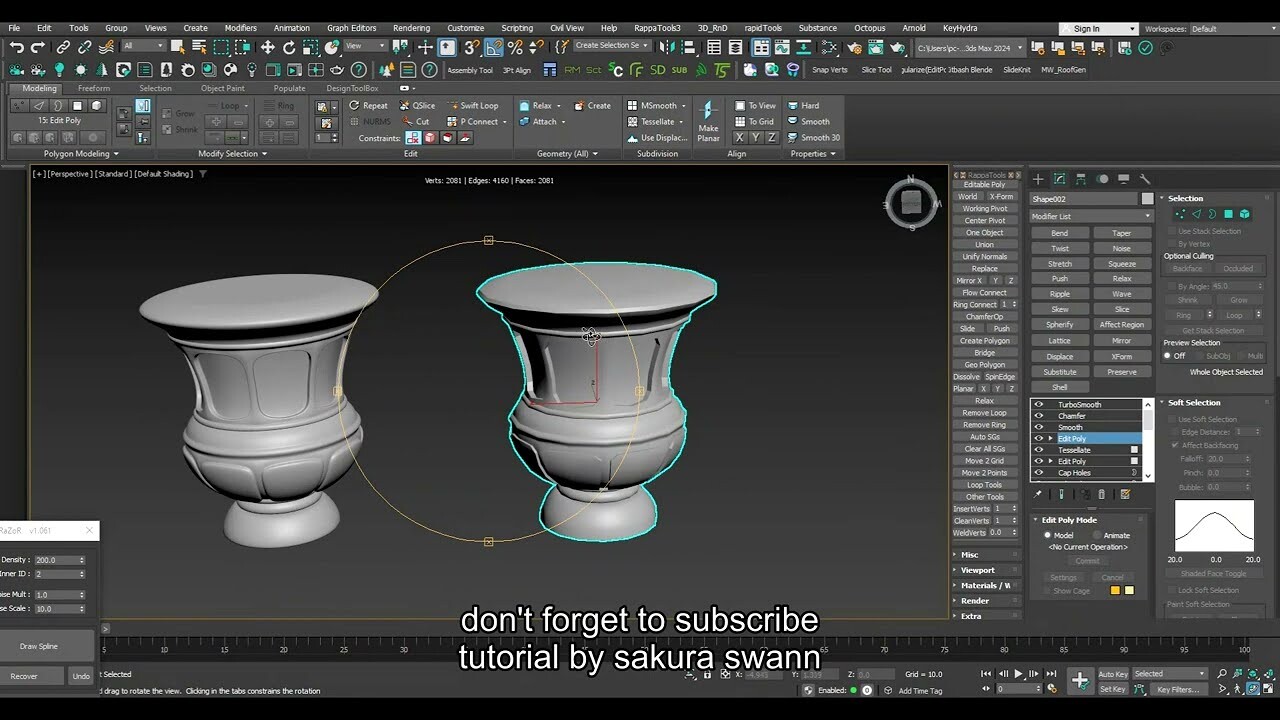Viewport: 1280px width, 720px height.
Task: Apply the Bend modifier button
Action: point(1060,233)
